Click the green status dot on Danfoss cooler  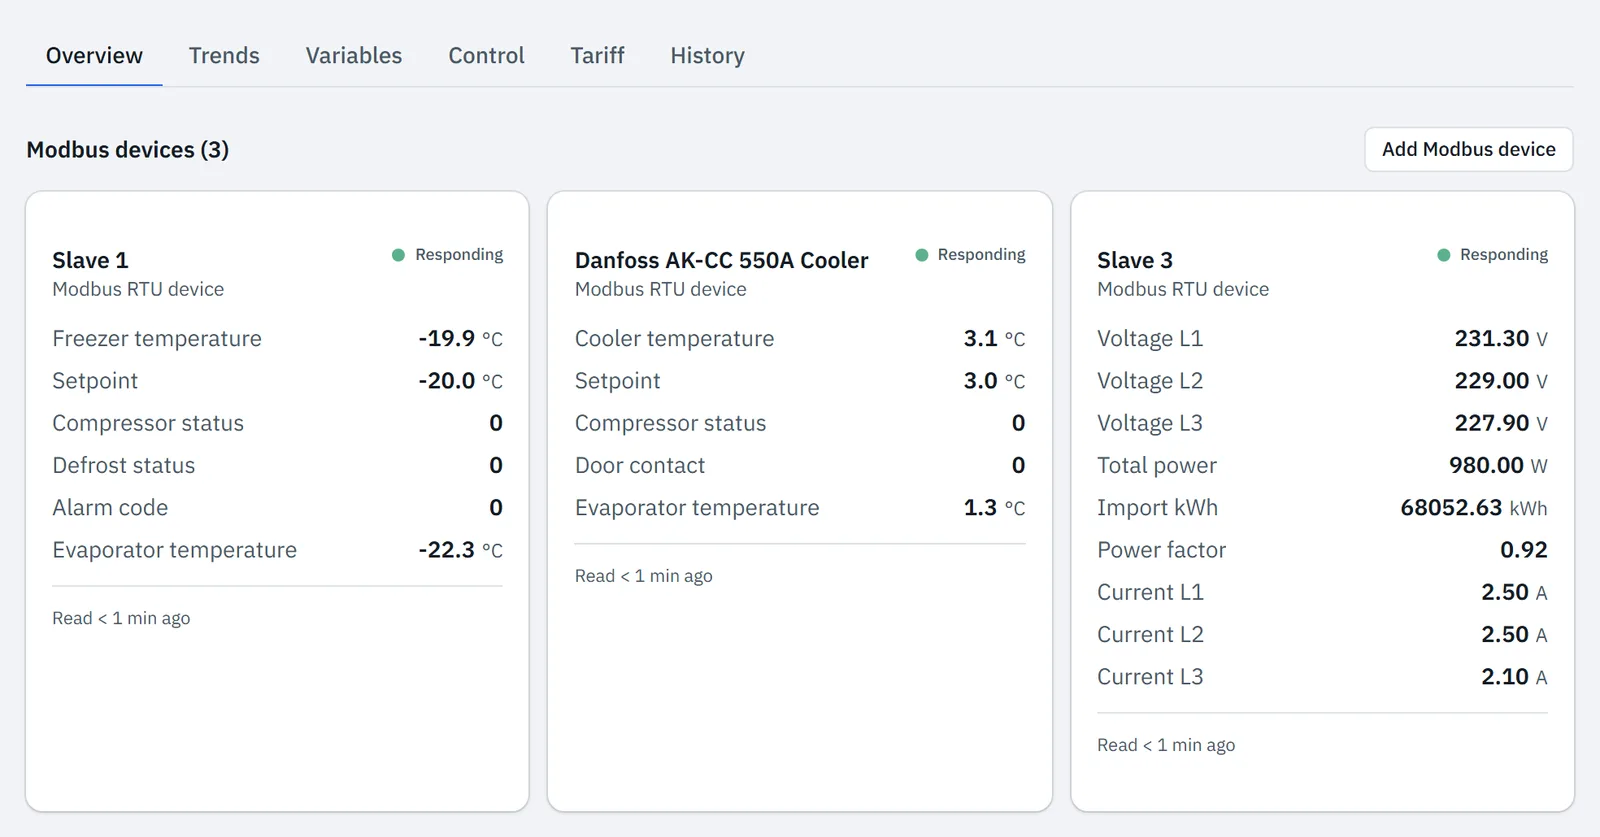coord(922,255)
